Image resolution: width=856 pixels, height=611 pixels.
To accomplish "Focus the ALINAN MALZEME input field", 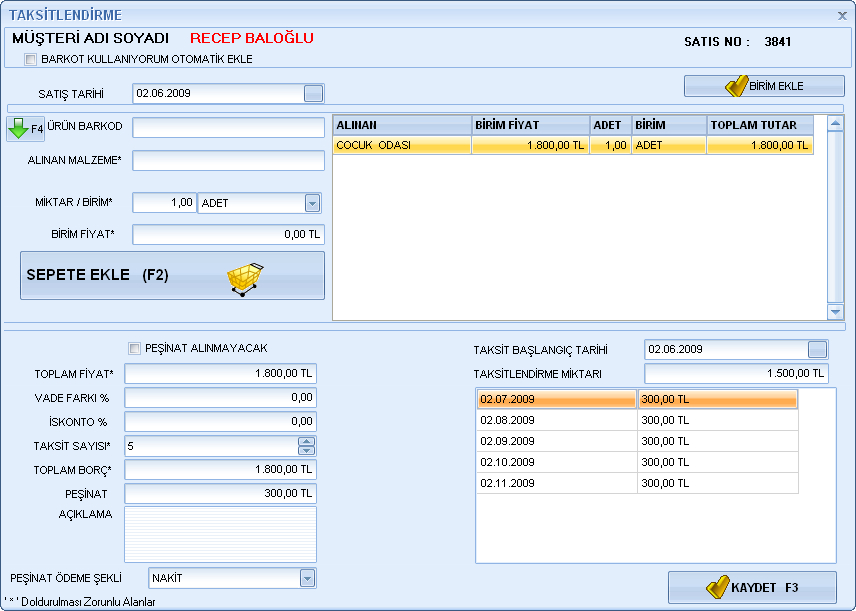I will pyautogui.click(x=229, y=161).
